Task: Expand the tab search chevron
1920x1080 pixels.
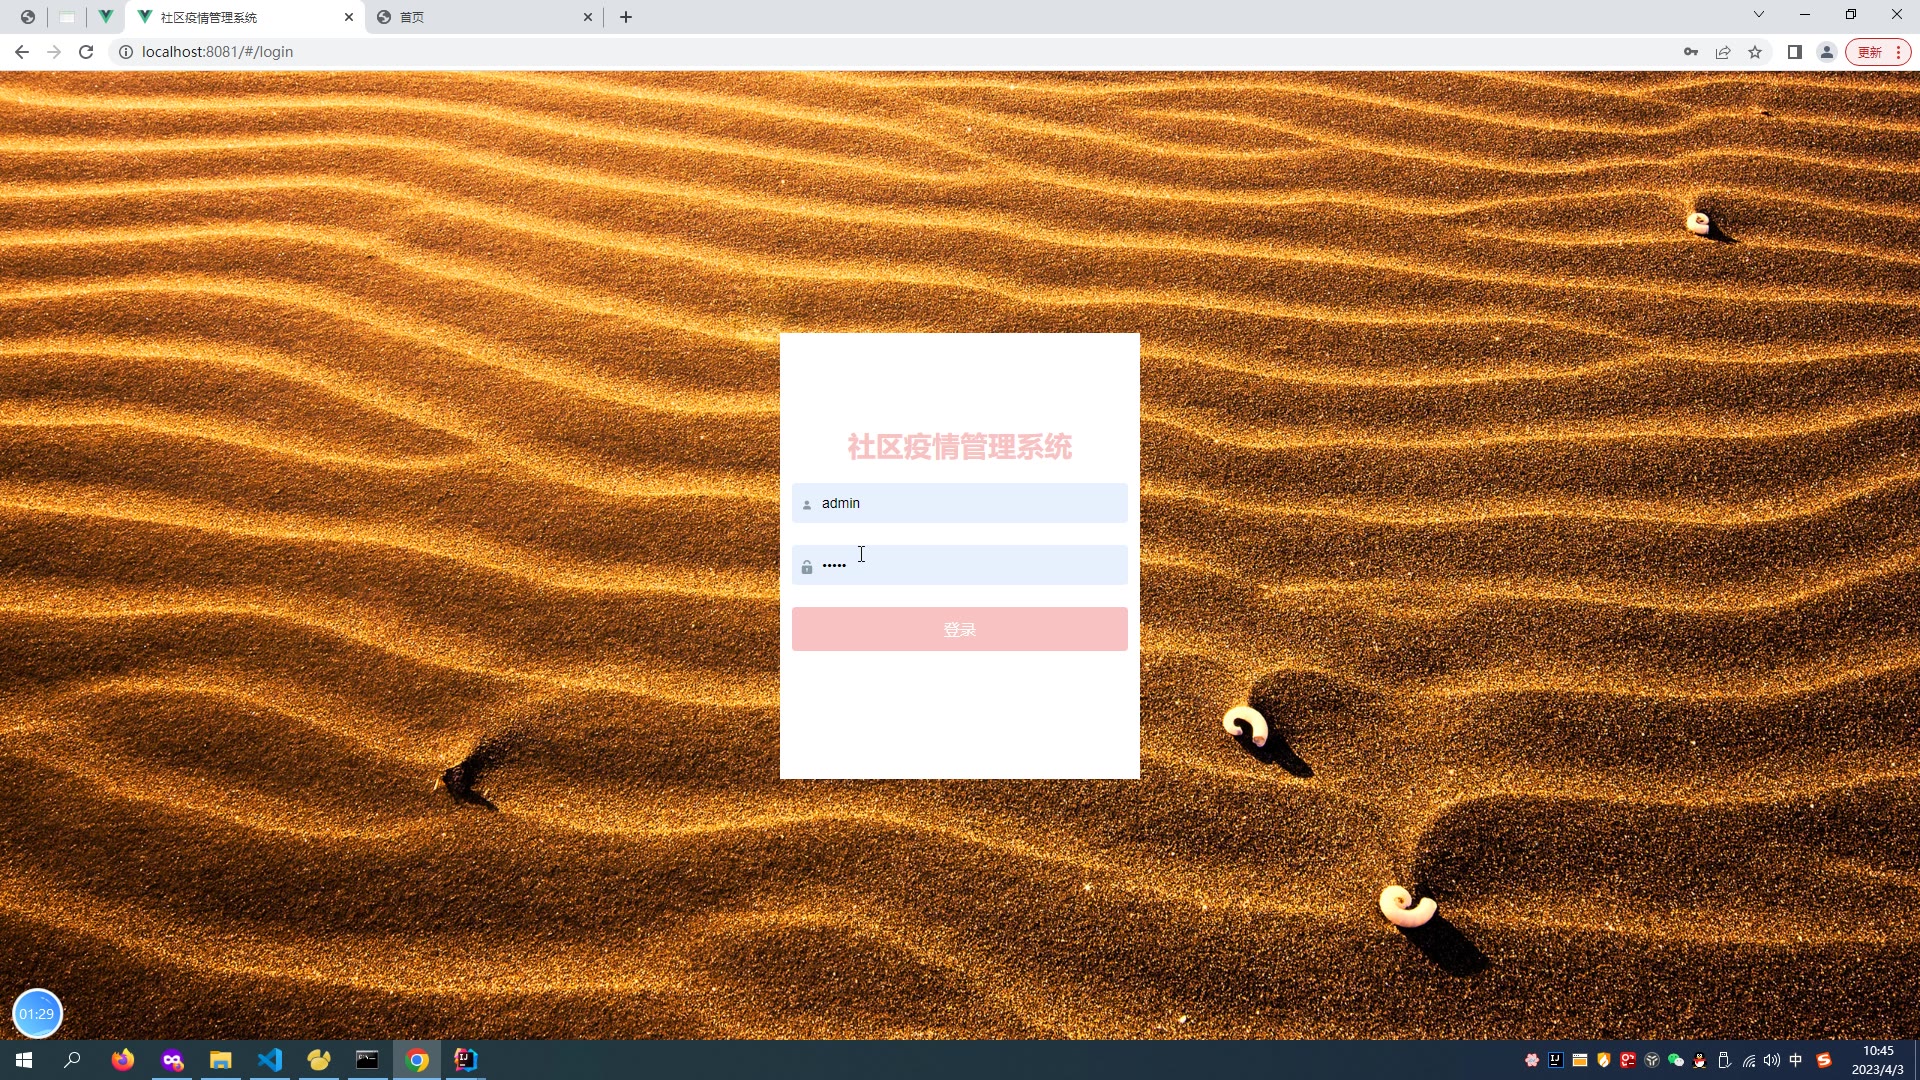Action: coord(1759,15)
